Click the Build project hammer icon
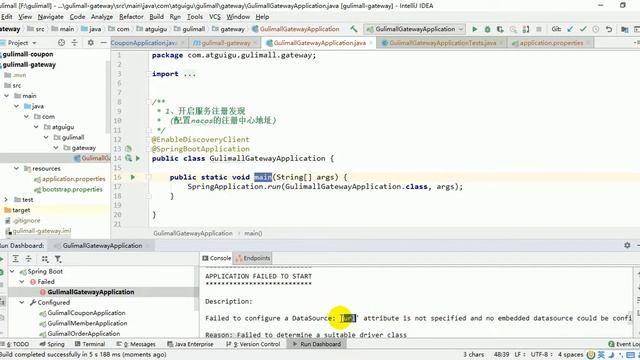The width and height of the screenshot is (640, 360). (x=353, y=29)
